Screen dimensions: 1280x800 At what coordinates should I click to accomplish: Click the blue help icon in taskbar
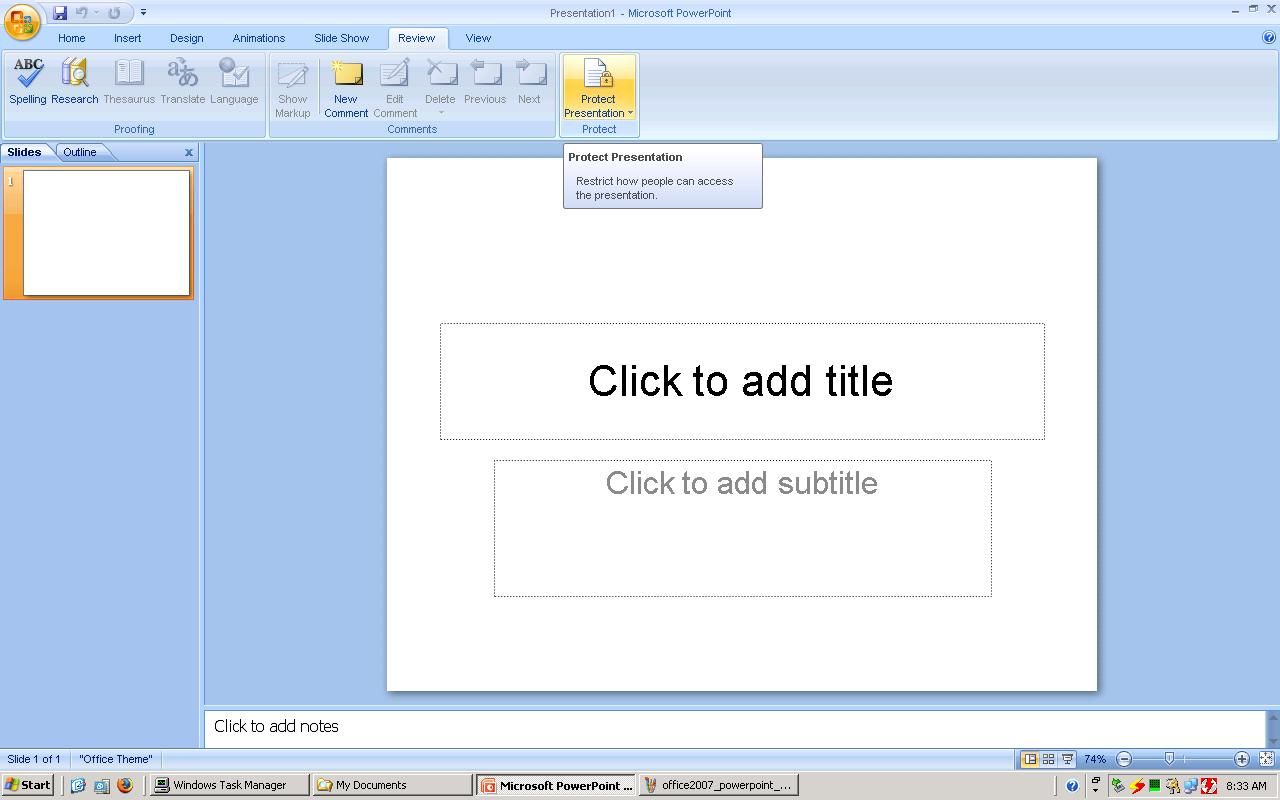1072,786
